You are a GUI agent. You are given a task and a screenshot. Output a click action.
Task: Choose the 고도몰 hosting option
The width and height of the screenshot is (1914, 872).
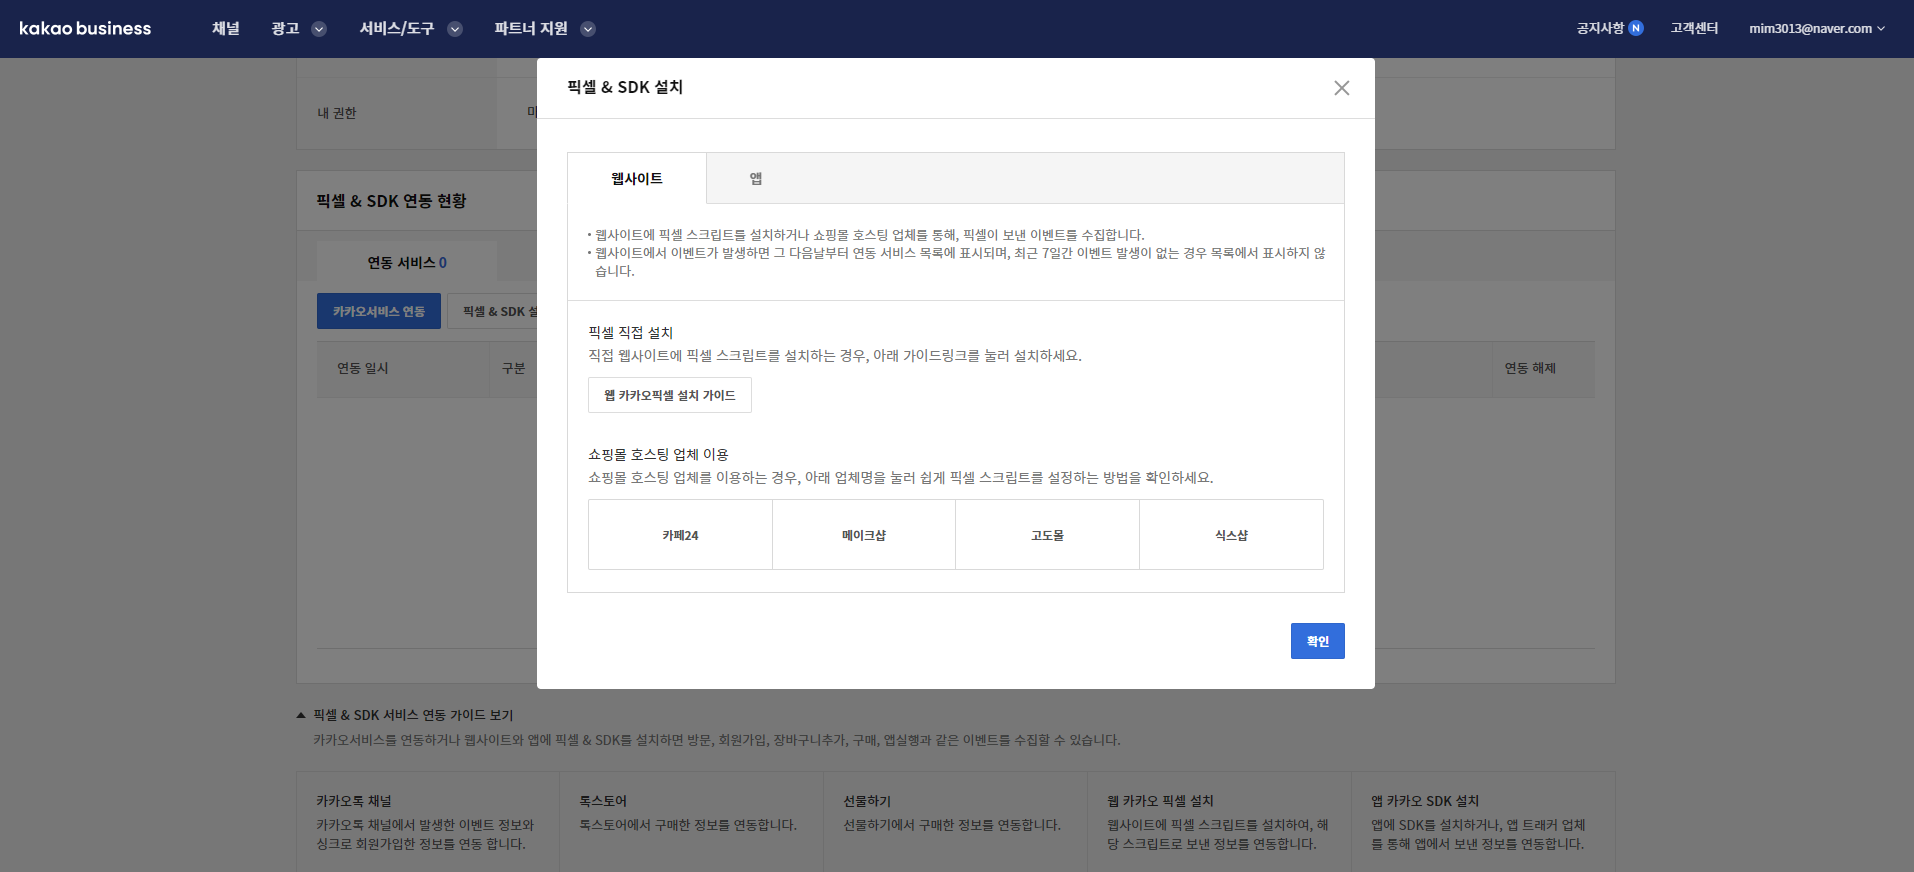pos(1047,535)
